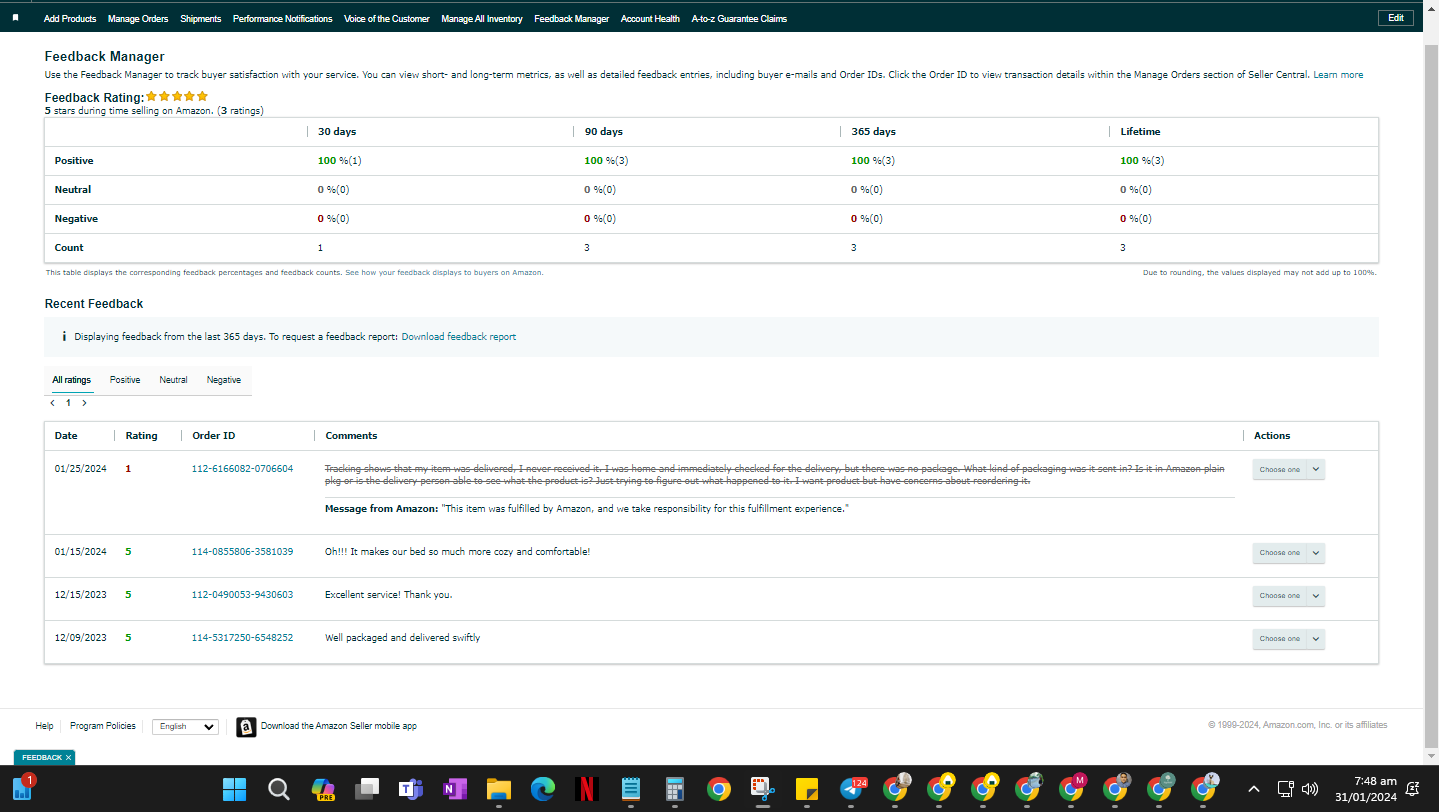Click the Learn more link
The image size is (1439, 812).
click(1338, 75)
